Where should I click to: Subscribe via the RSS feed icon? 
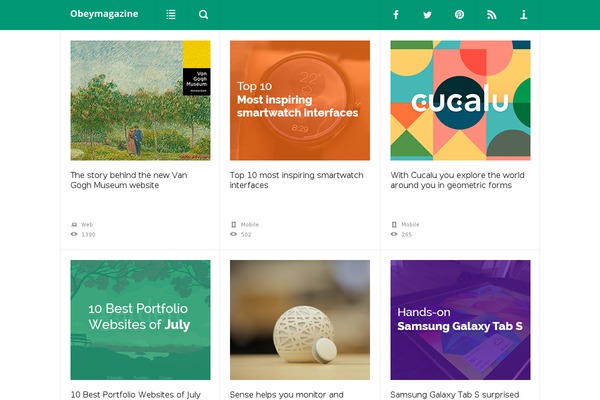[x=492, y=15]
